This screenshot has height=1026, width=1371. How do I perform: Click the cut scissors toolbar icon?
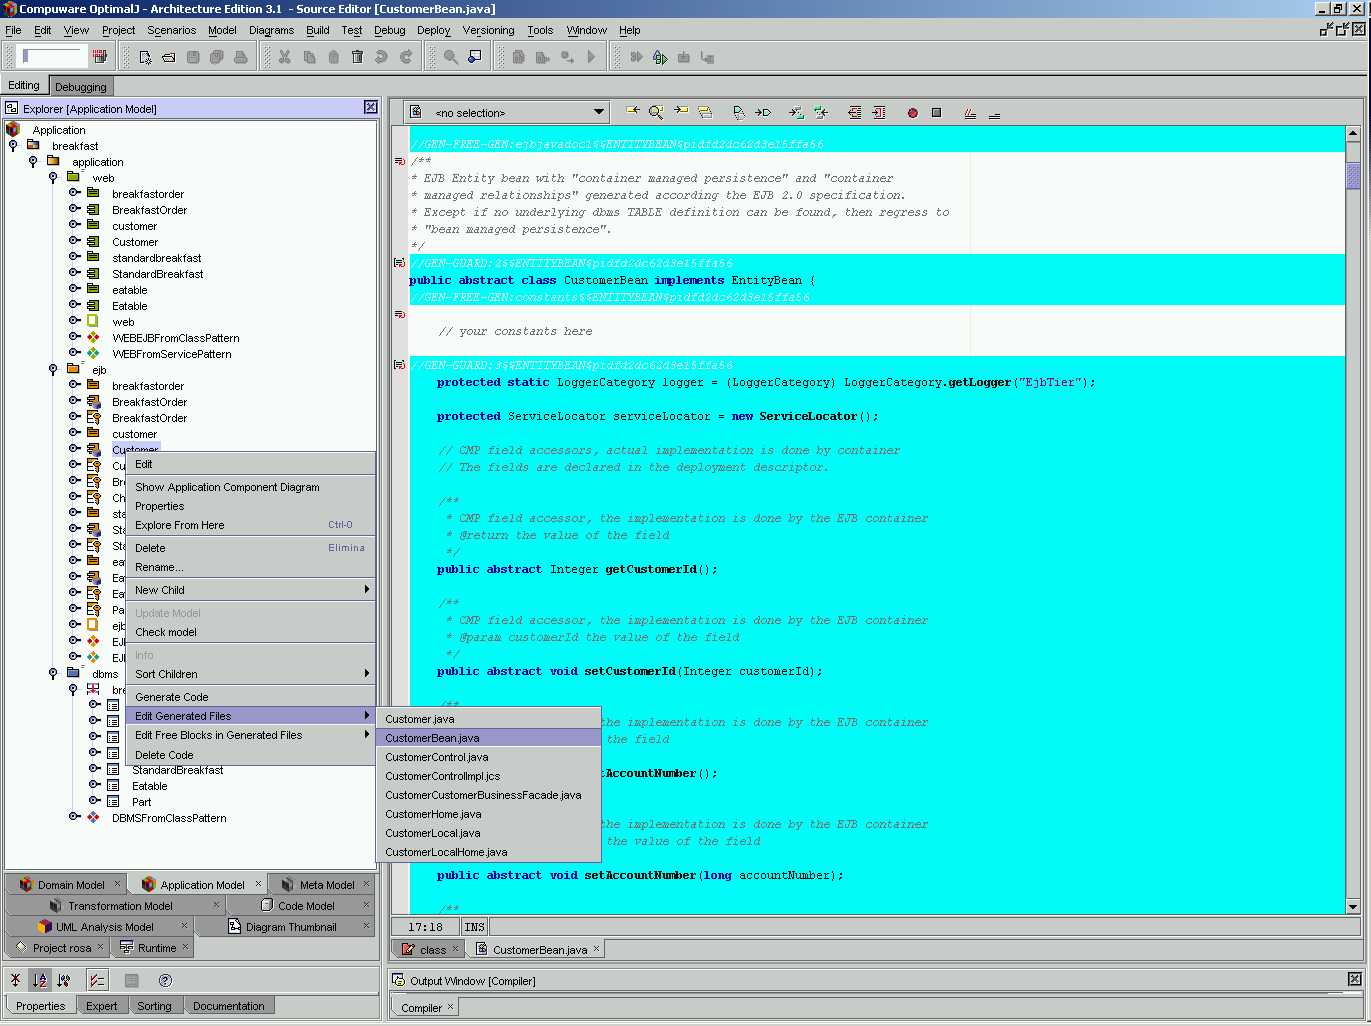(285, 57)
